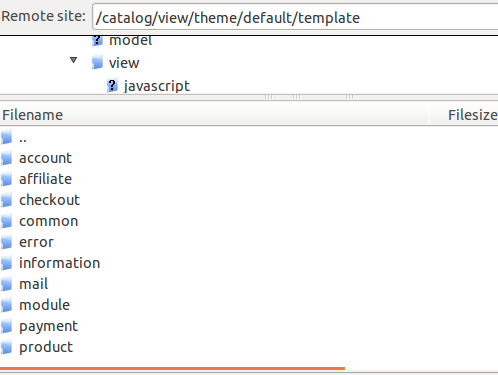
Task: Click the folder icon next to product
Action: [6, 347]
